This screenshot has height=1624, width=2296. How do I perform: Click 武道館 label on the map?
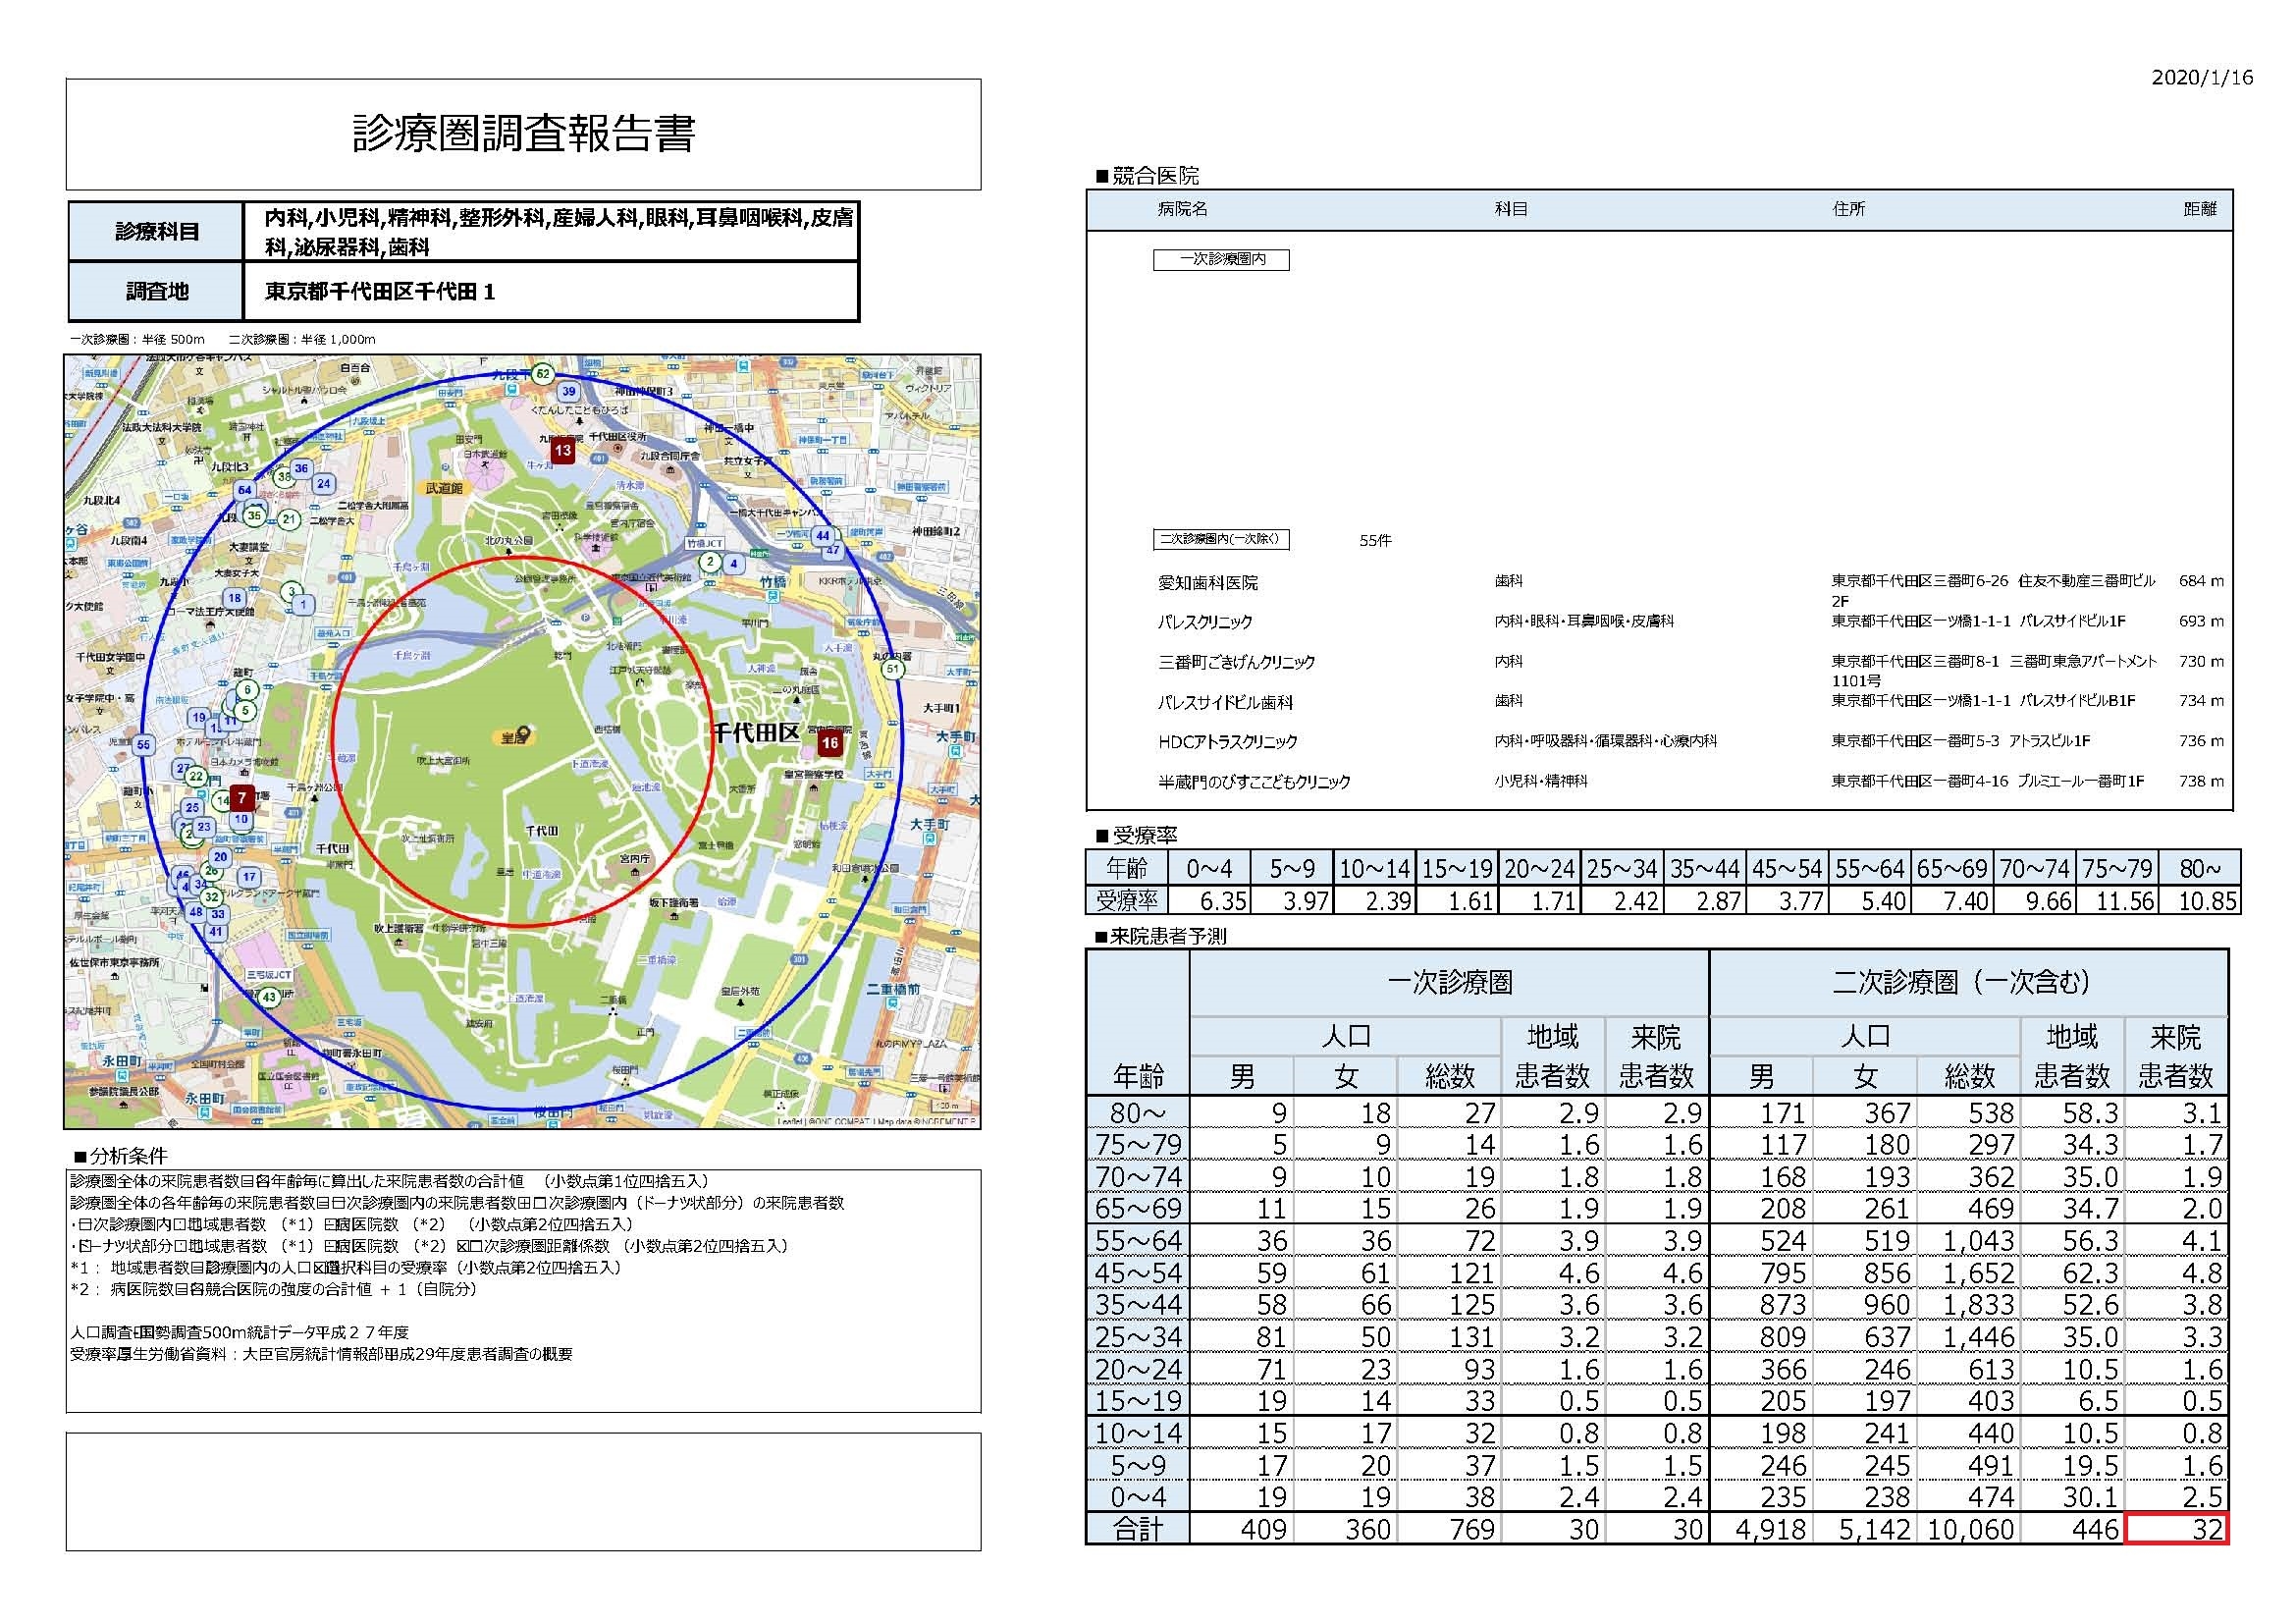[x=444, y=488]
